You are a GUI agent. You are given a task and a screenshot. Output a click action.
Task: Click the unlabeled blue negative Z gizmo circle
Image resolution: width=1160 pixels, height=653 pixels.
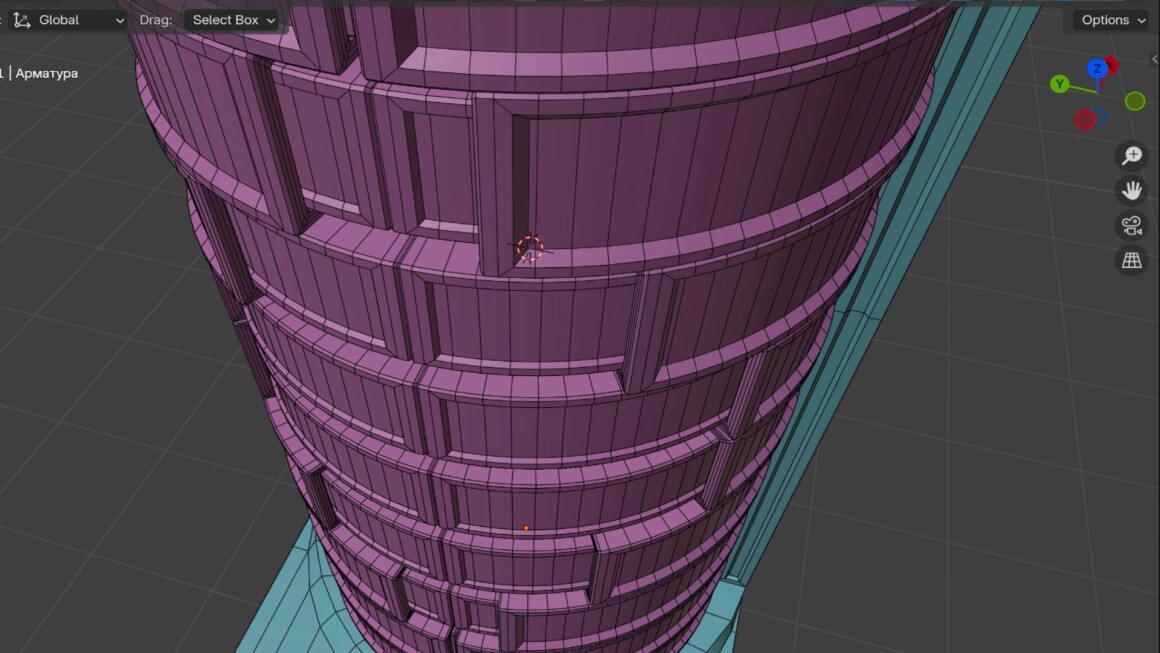[1101, 116]
